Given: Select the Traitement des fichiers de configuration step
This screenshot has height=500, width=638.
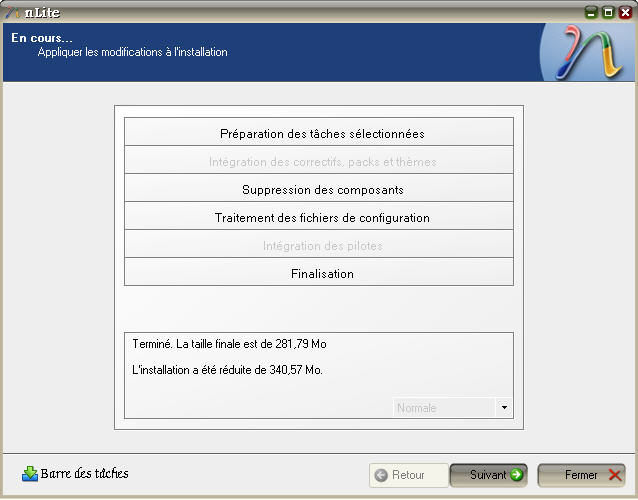Looking at the screenshot, I should point(319,216).
